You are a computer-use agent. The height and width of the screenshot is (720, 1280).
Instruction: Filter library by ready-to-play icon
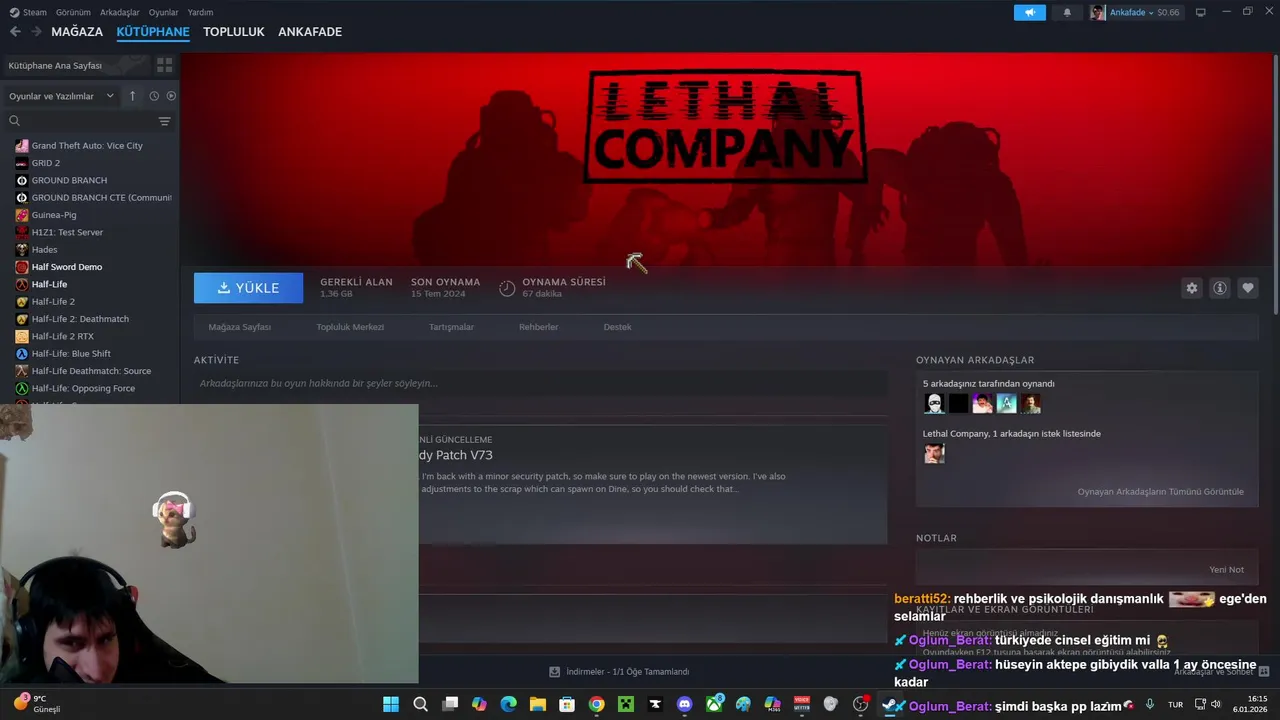pos(171,96)
